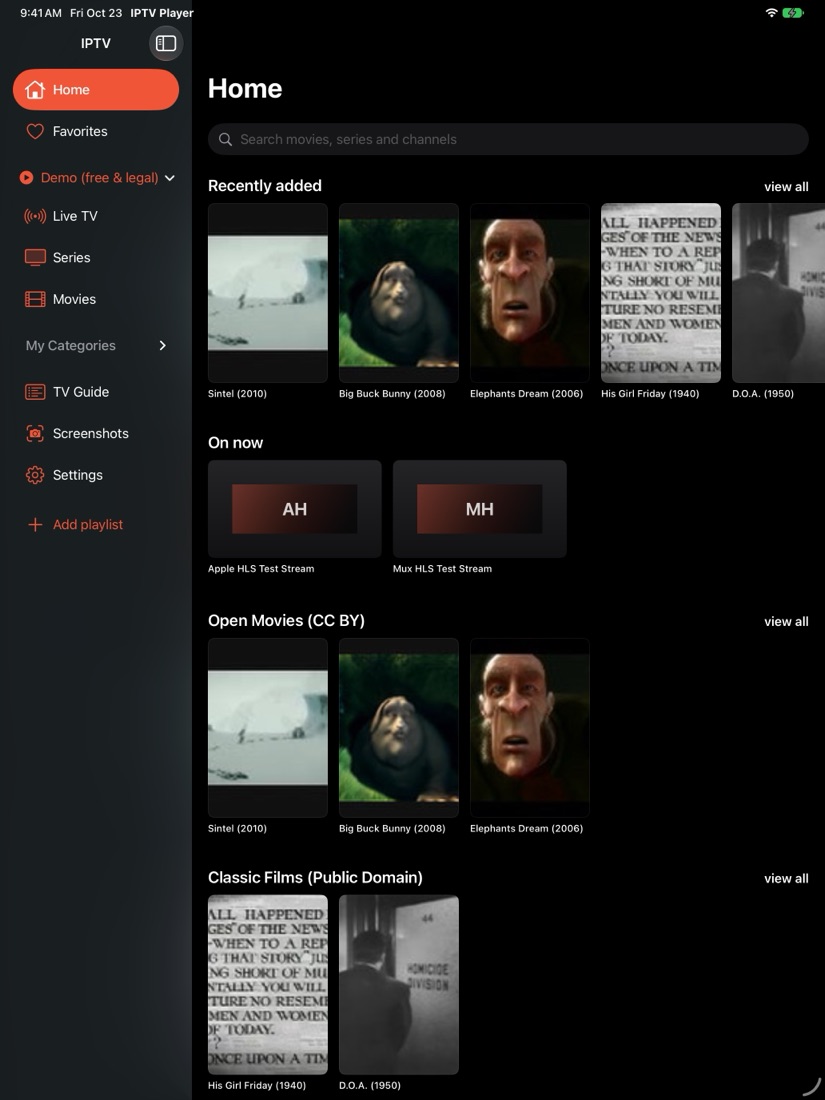The height and width of the screenshot is (1100, 825).
Task: Click the Home house icon
Action: point(34,90)
